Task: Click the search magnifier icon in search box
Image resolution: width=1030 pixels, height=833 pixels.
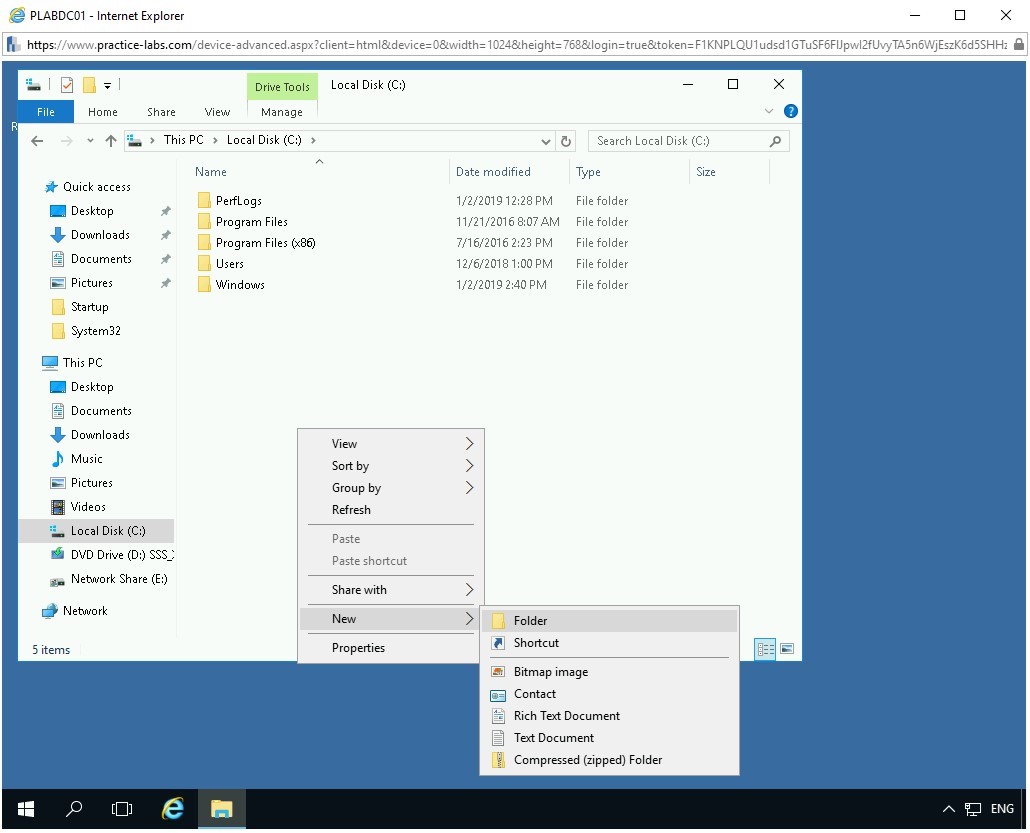Action: pyautogui.click(x=775, y=141)
